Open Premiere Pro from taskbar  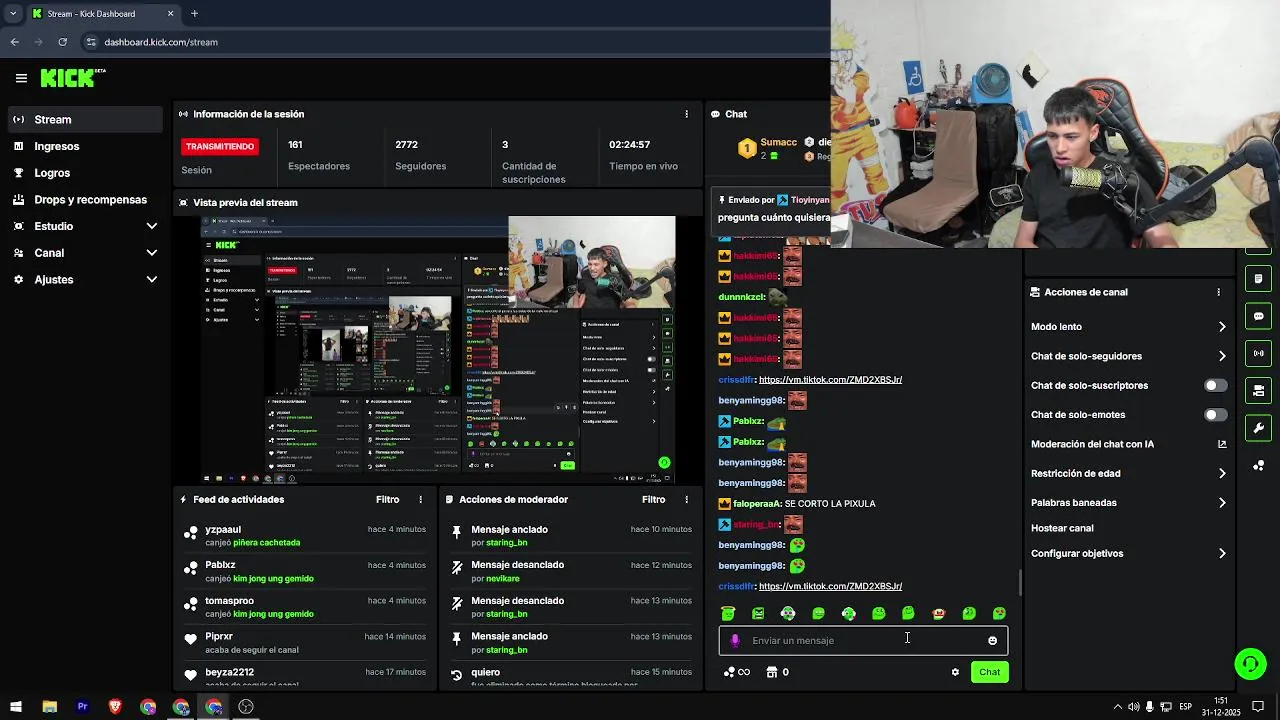click(82, 707)
